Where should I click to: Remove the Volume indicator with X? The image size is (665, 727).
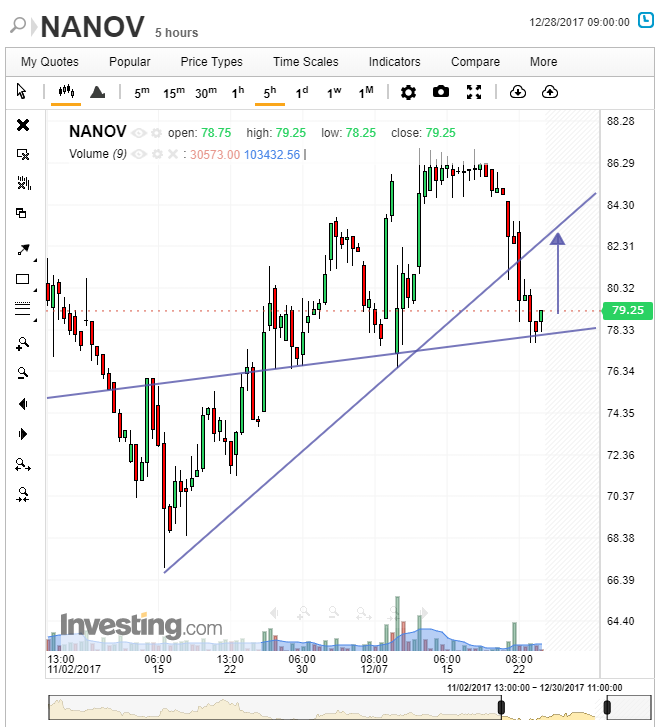(x=173, y=154)
